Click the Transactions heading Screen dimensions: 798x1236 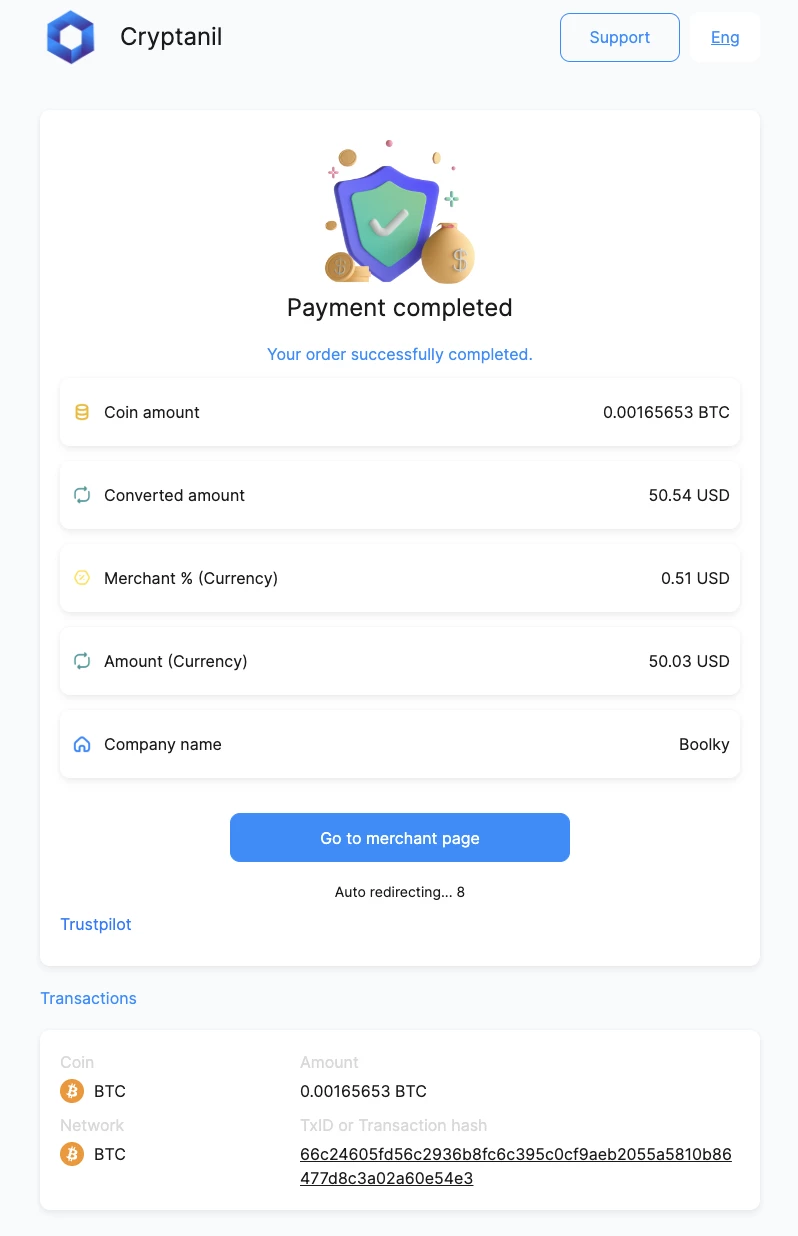[x=88, y=998]
